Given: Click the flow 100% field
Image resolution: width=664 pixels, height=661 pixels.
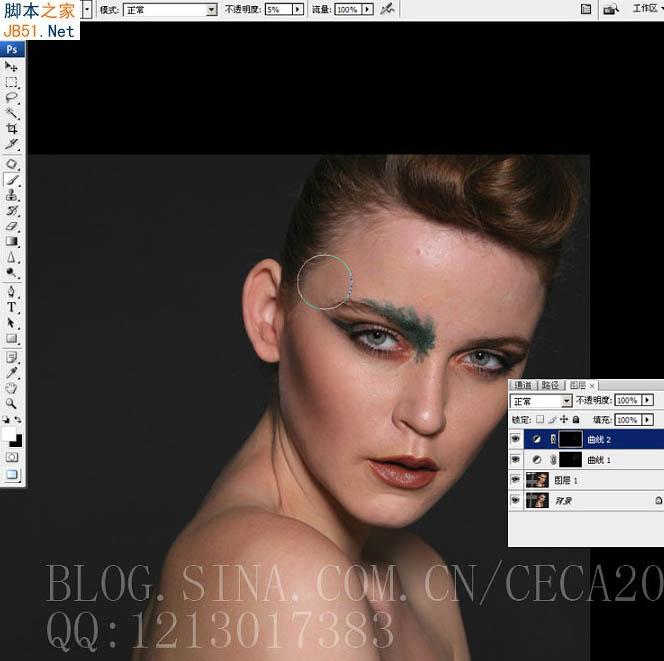Looking at the screenshot, I should (x=348, y=9).
